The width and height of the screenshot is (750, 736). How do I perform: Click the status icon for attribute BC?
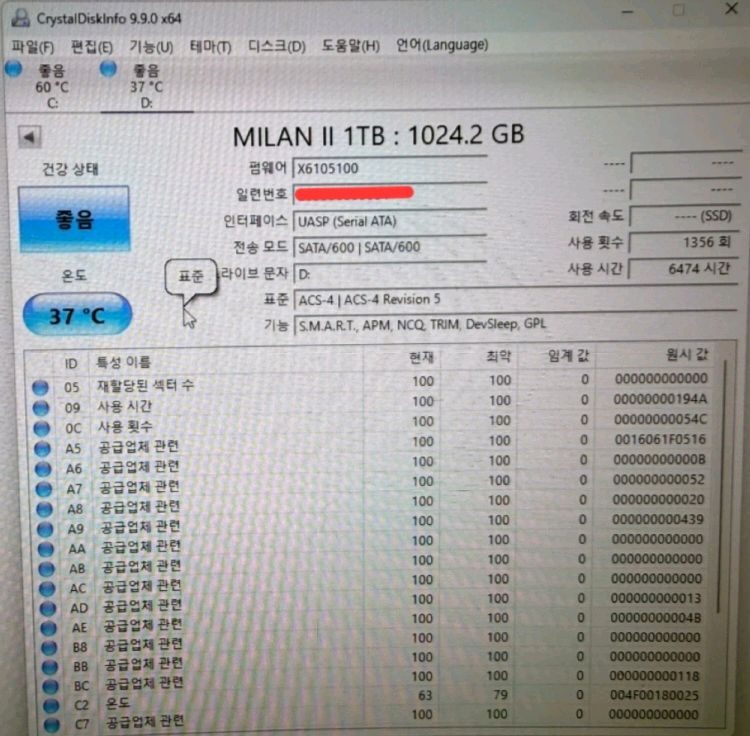50,686
